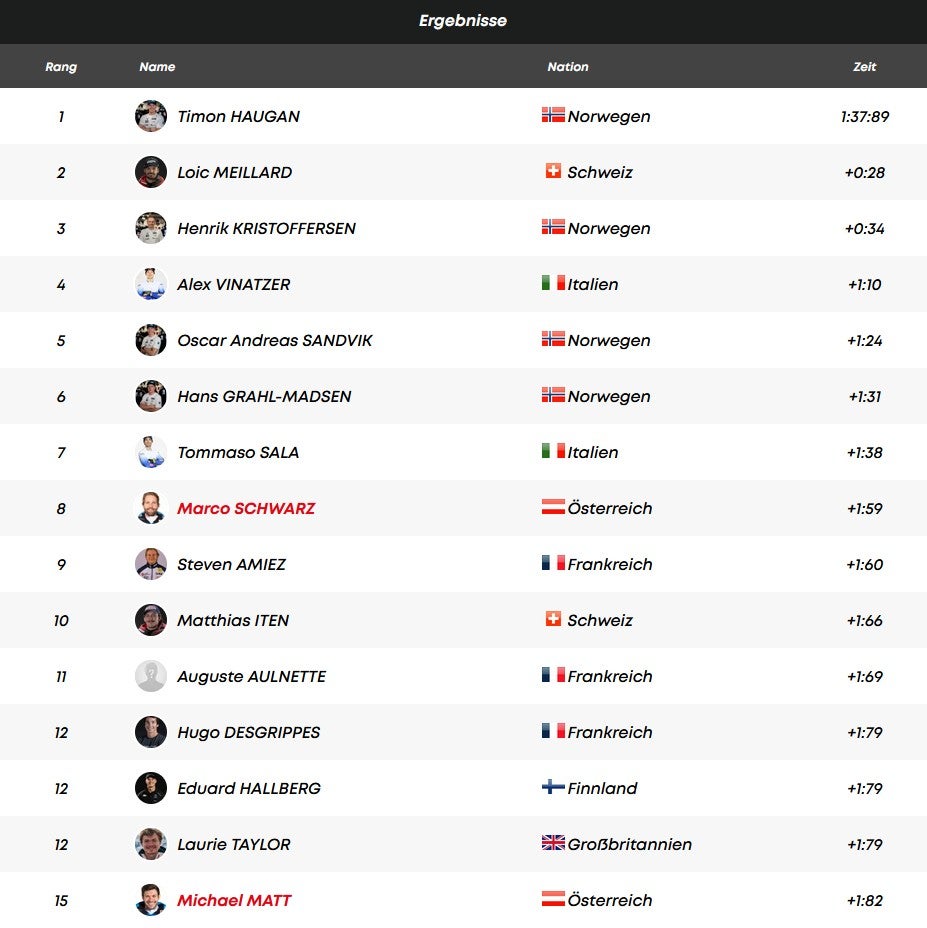The width and height of the screenshot is (927, 928).
Task: Click the Swiss flag next to Loic Meillard
Action: 553,171
